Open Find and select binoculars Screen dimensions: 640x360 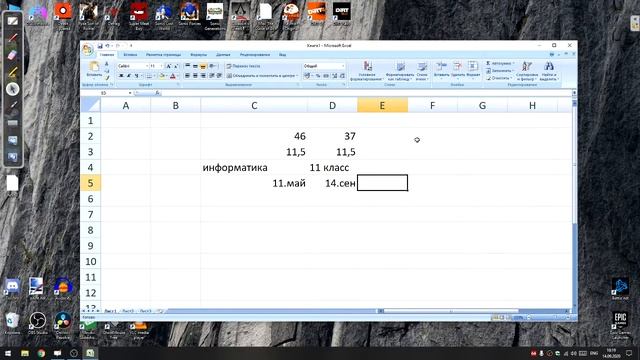[x=549, y=71]
